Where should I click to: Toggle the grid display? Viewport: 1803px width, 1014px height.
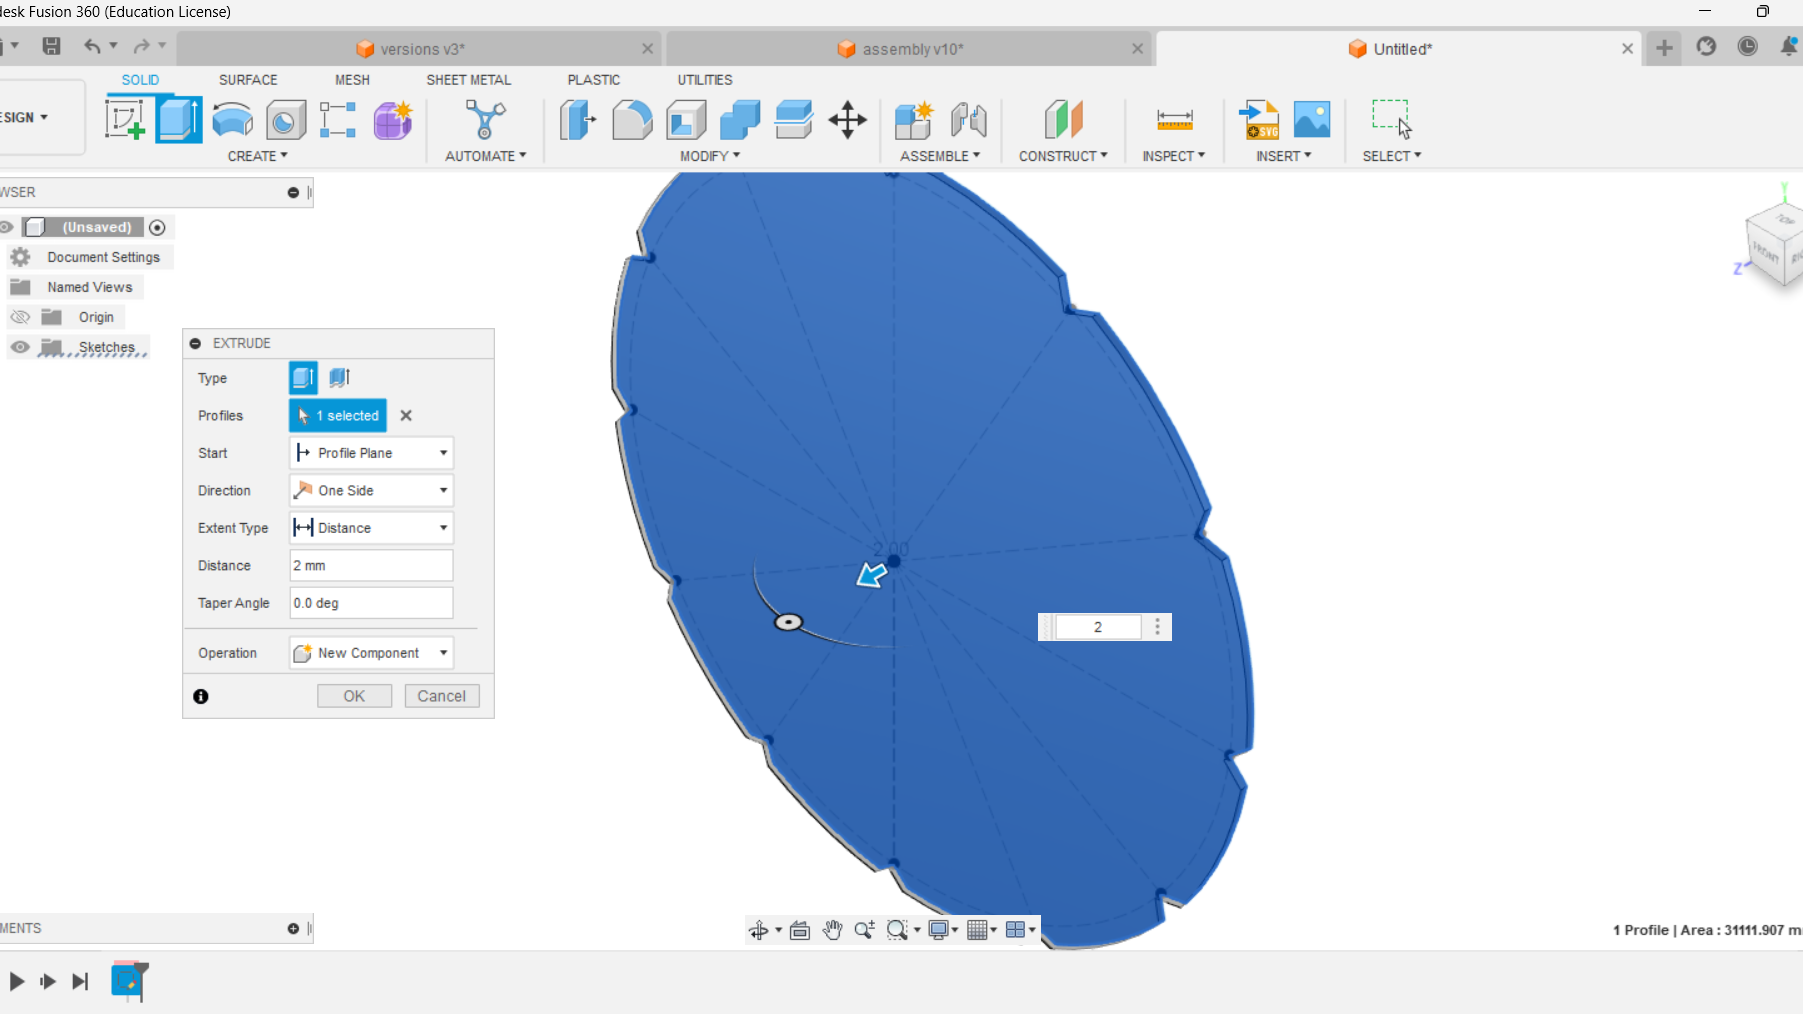(x=978, y=929)
